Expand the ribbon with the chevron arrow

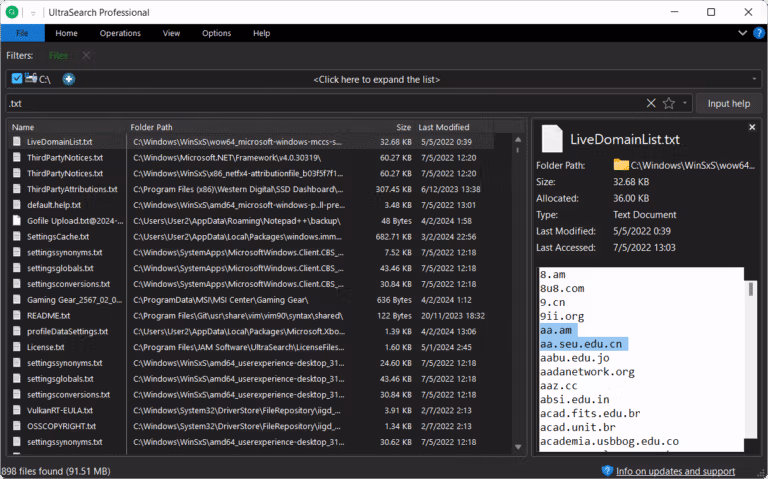pos(743,33)
